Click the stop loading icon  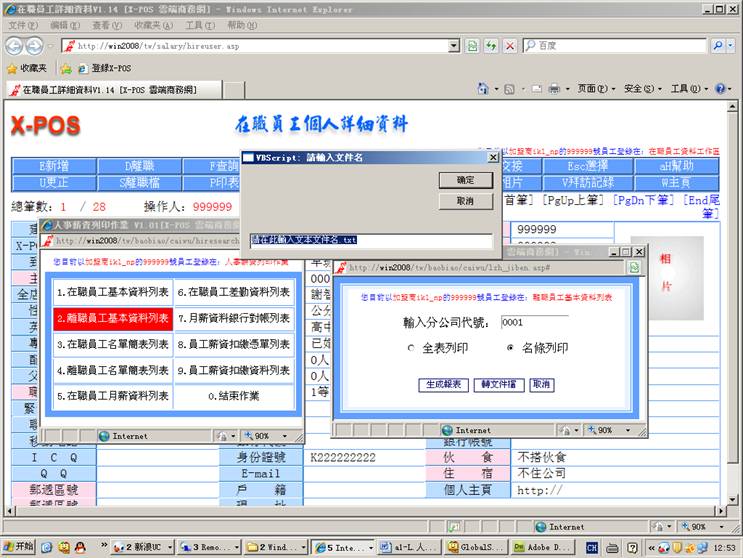[x=510, y=46]
